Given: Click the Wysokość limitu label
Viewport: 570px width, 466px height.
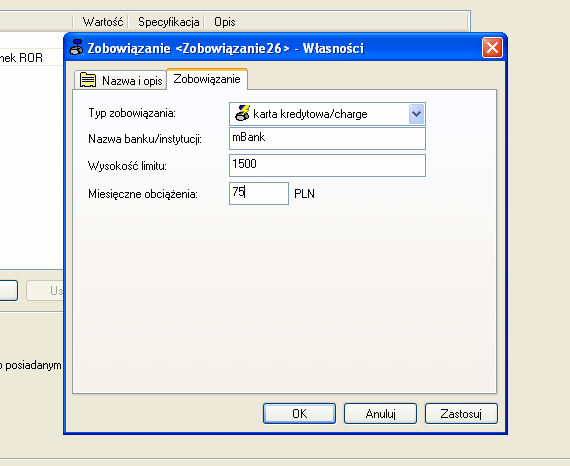Looking at the screenshot, I should tap(127, 166).
